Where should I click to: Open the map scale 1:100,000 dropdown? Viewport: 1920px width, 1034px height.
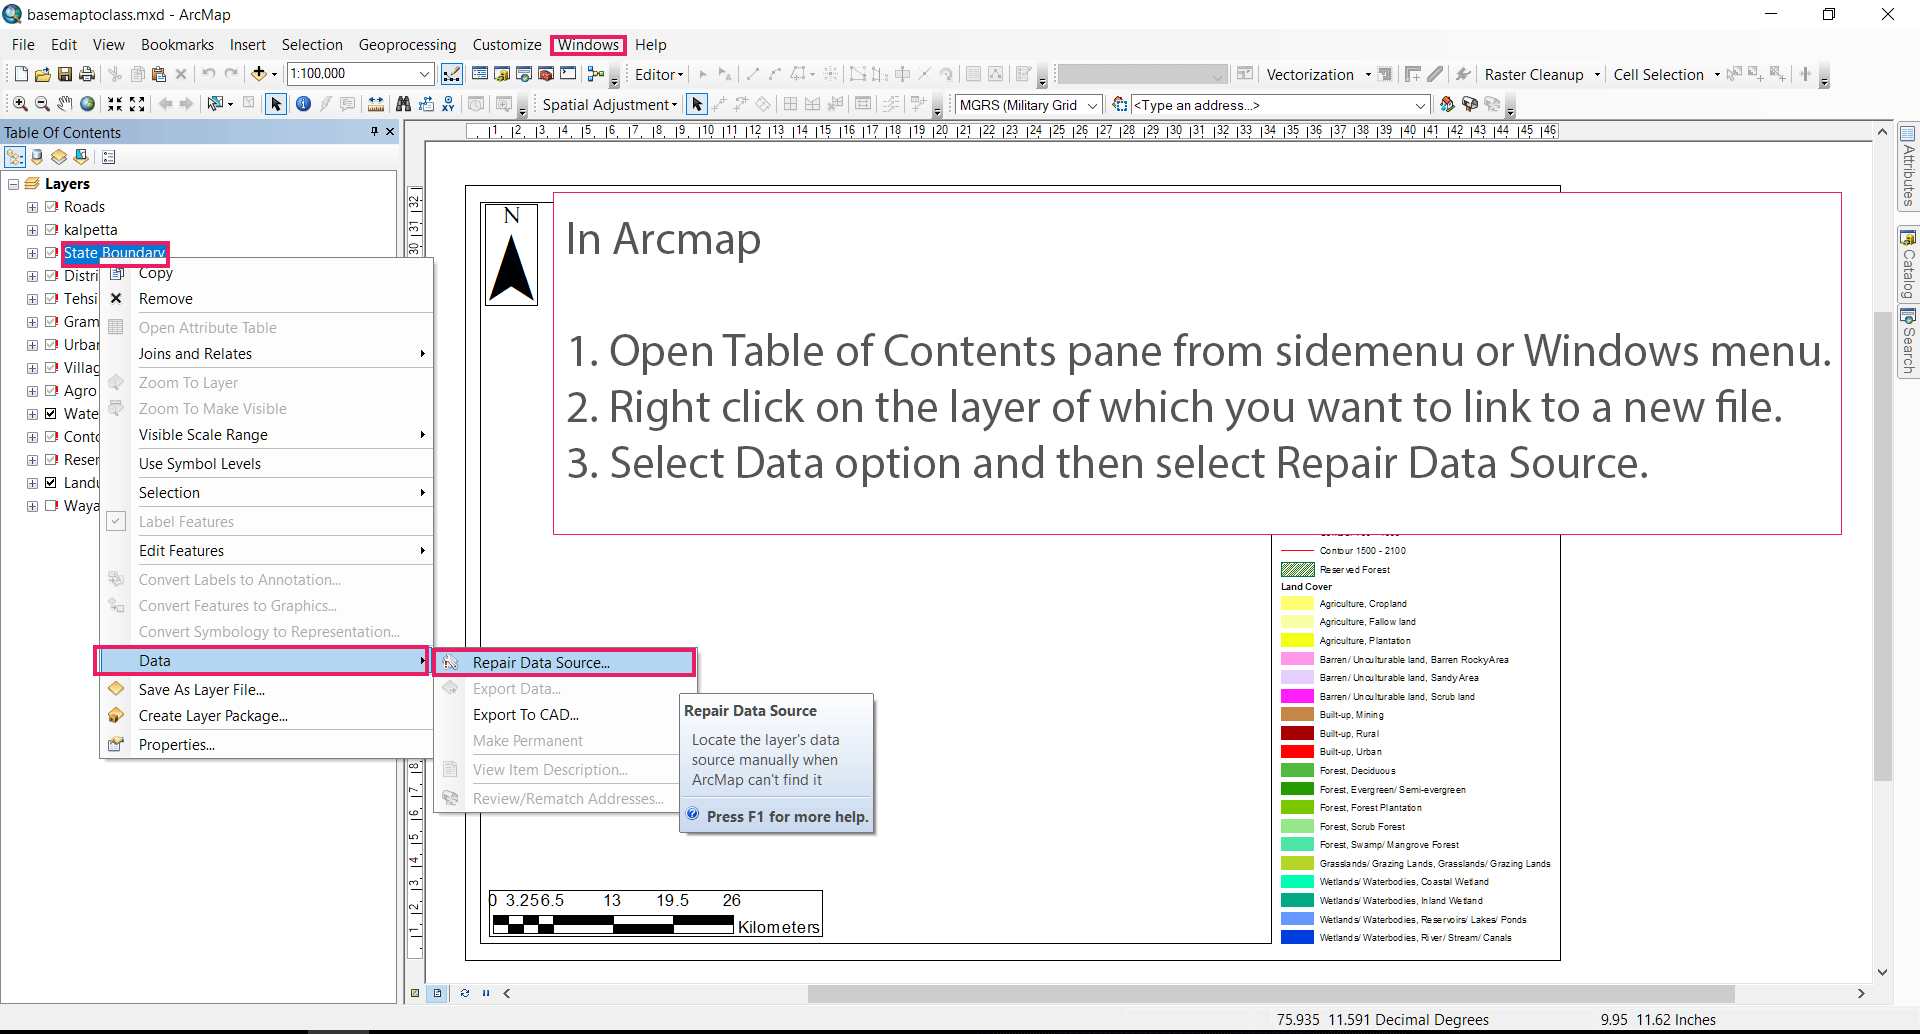click(424, 74)
